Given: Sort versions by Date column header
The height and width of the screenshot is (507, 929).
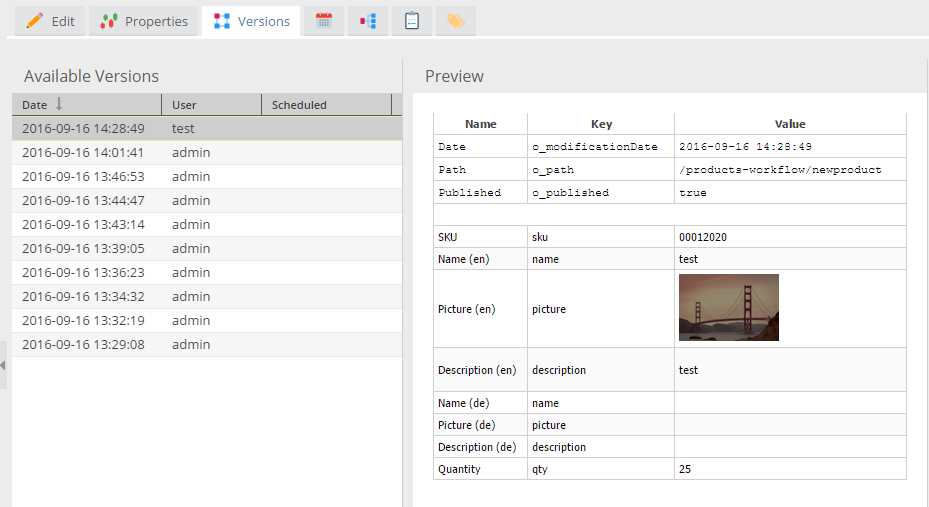Looking at the screenshot, I should [35, 105].
